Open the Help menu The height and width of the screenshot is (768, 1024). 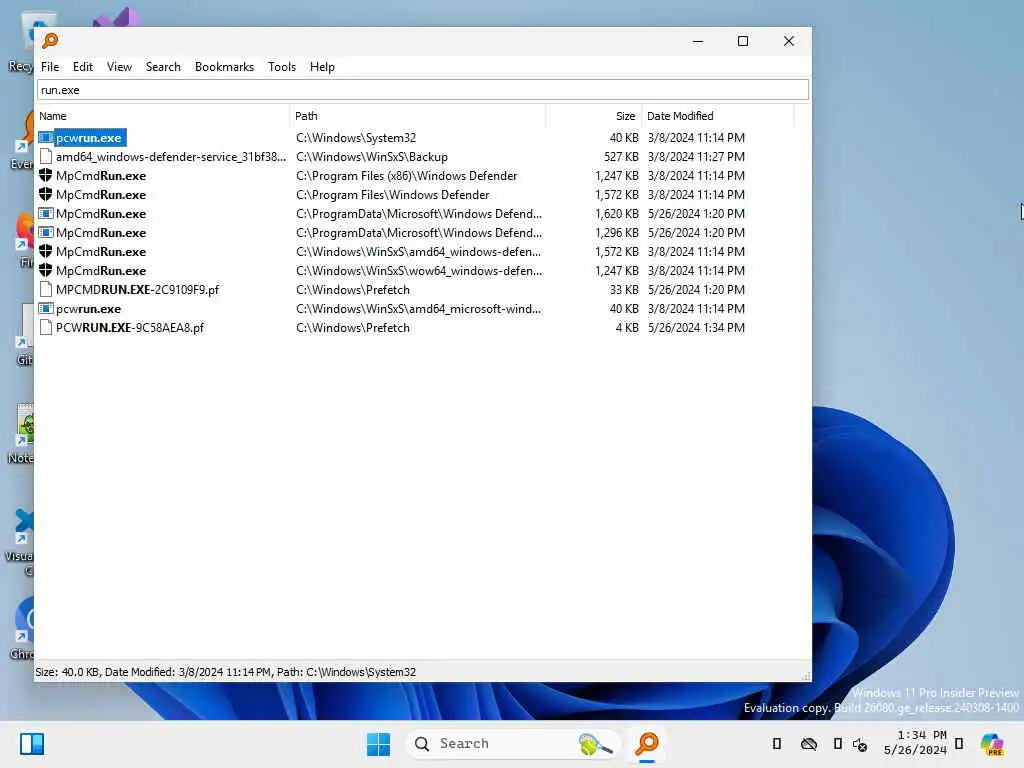[x=322, y=67]
